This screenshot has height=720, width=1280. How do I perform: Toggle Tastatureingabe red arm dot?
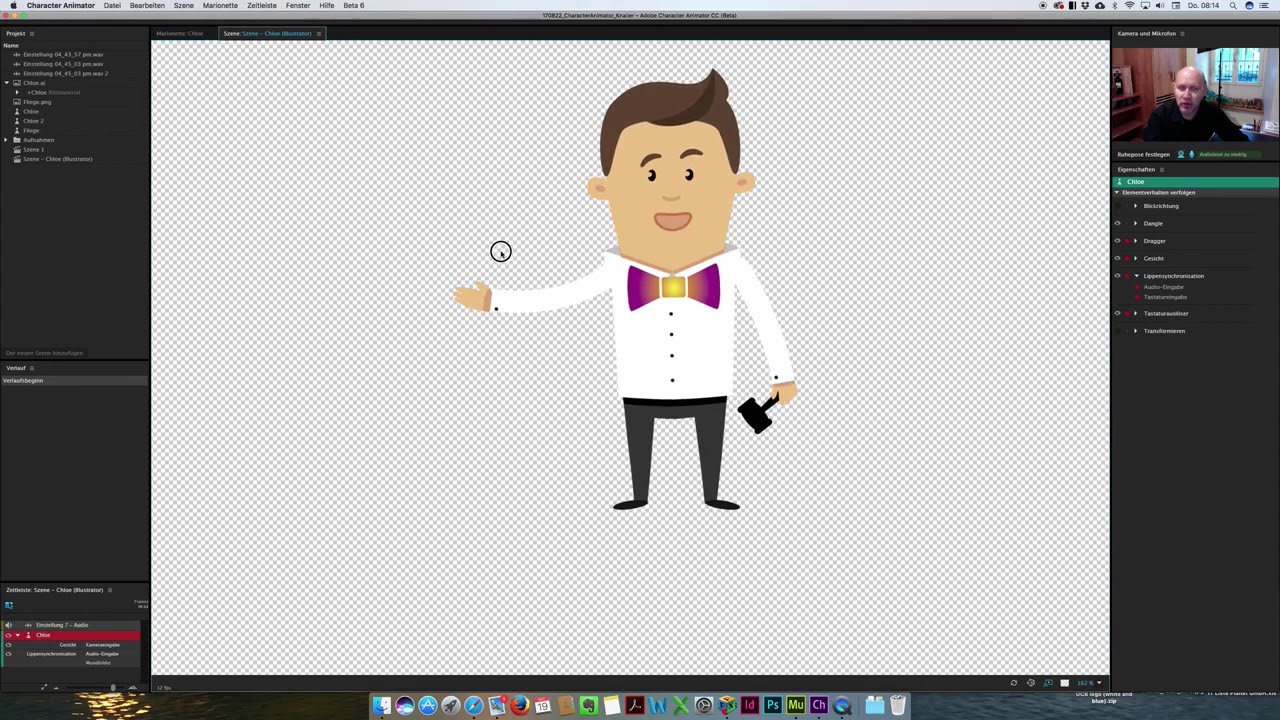tap(1137, 297)
